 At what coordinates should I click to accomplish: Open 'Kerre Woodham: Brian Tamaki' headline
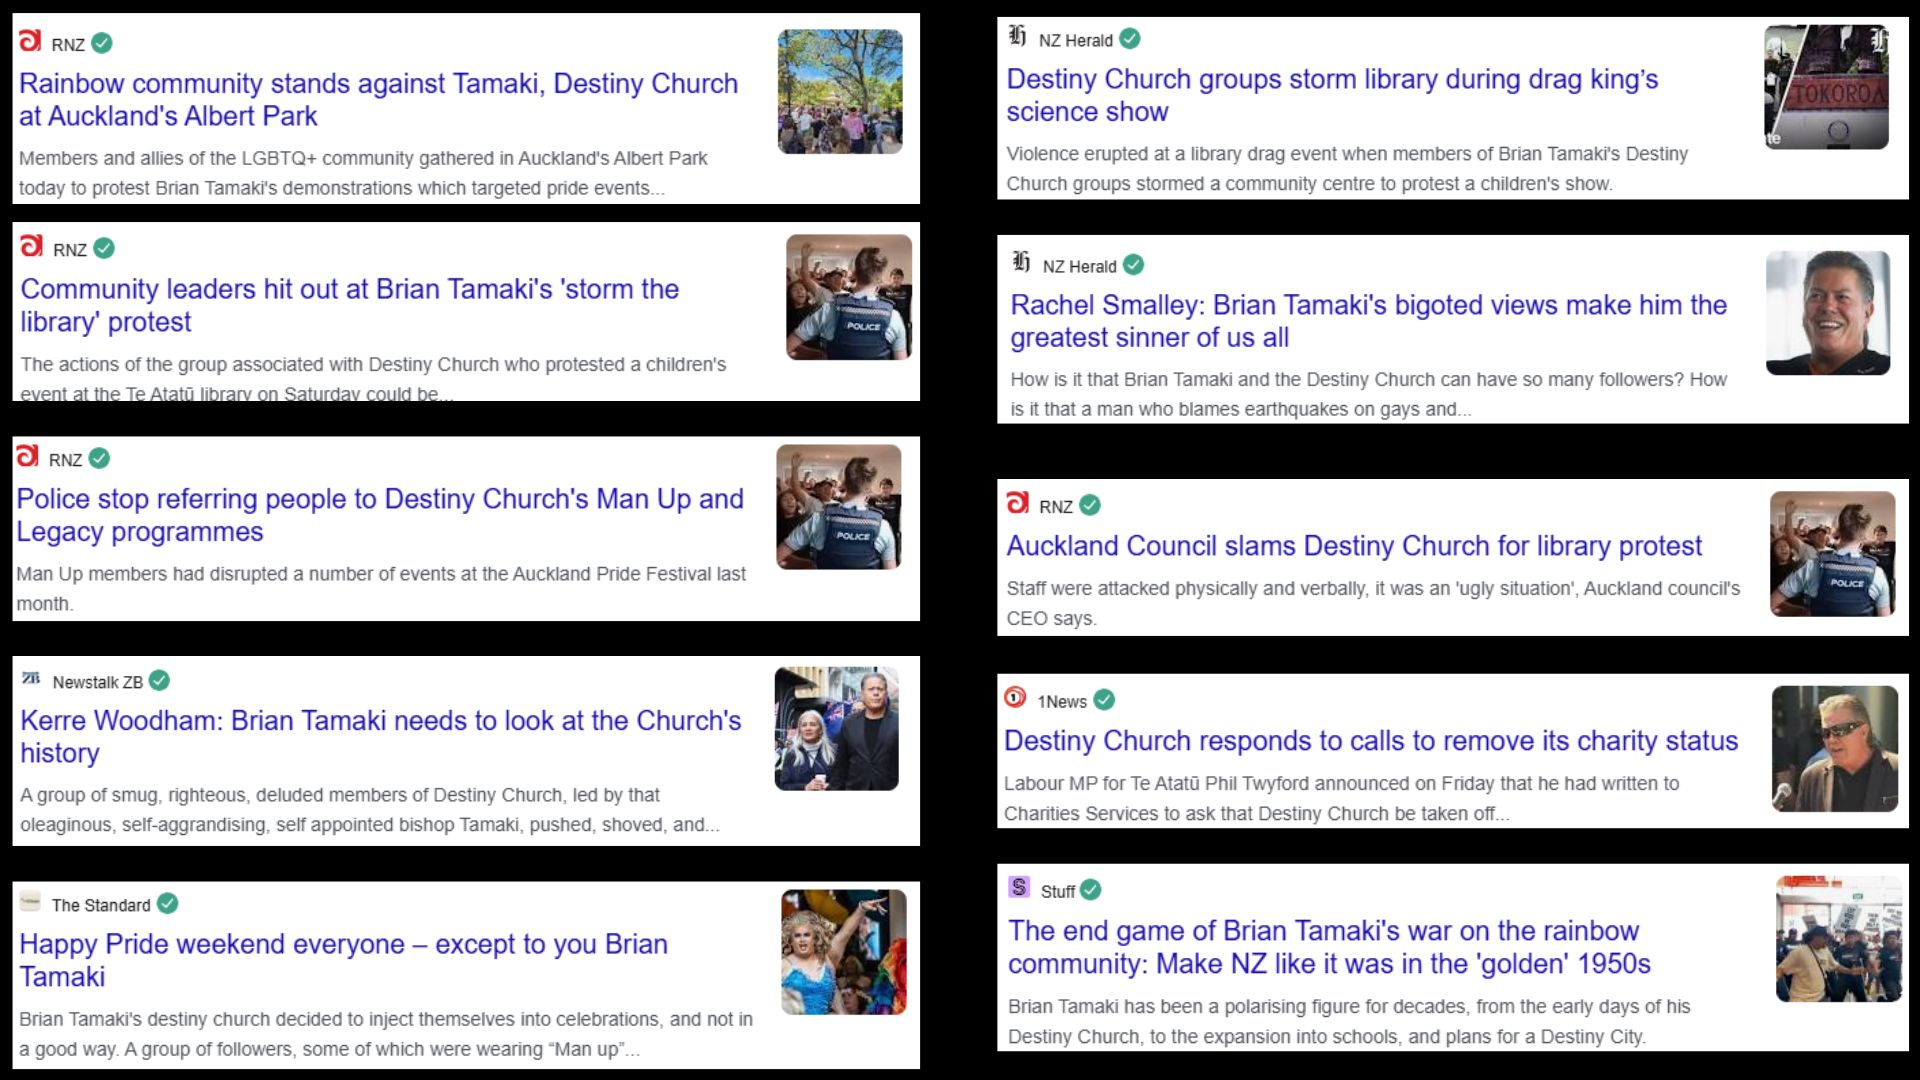pos(381,736)
